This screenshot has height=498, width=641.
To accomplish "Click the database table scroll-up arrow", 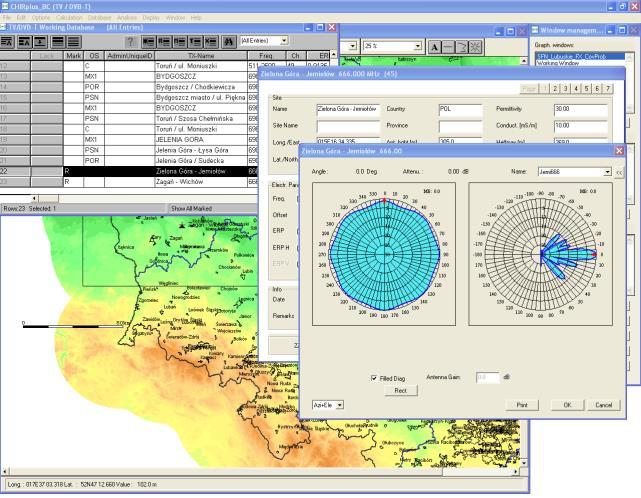I will (334, 55).
